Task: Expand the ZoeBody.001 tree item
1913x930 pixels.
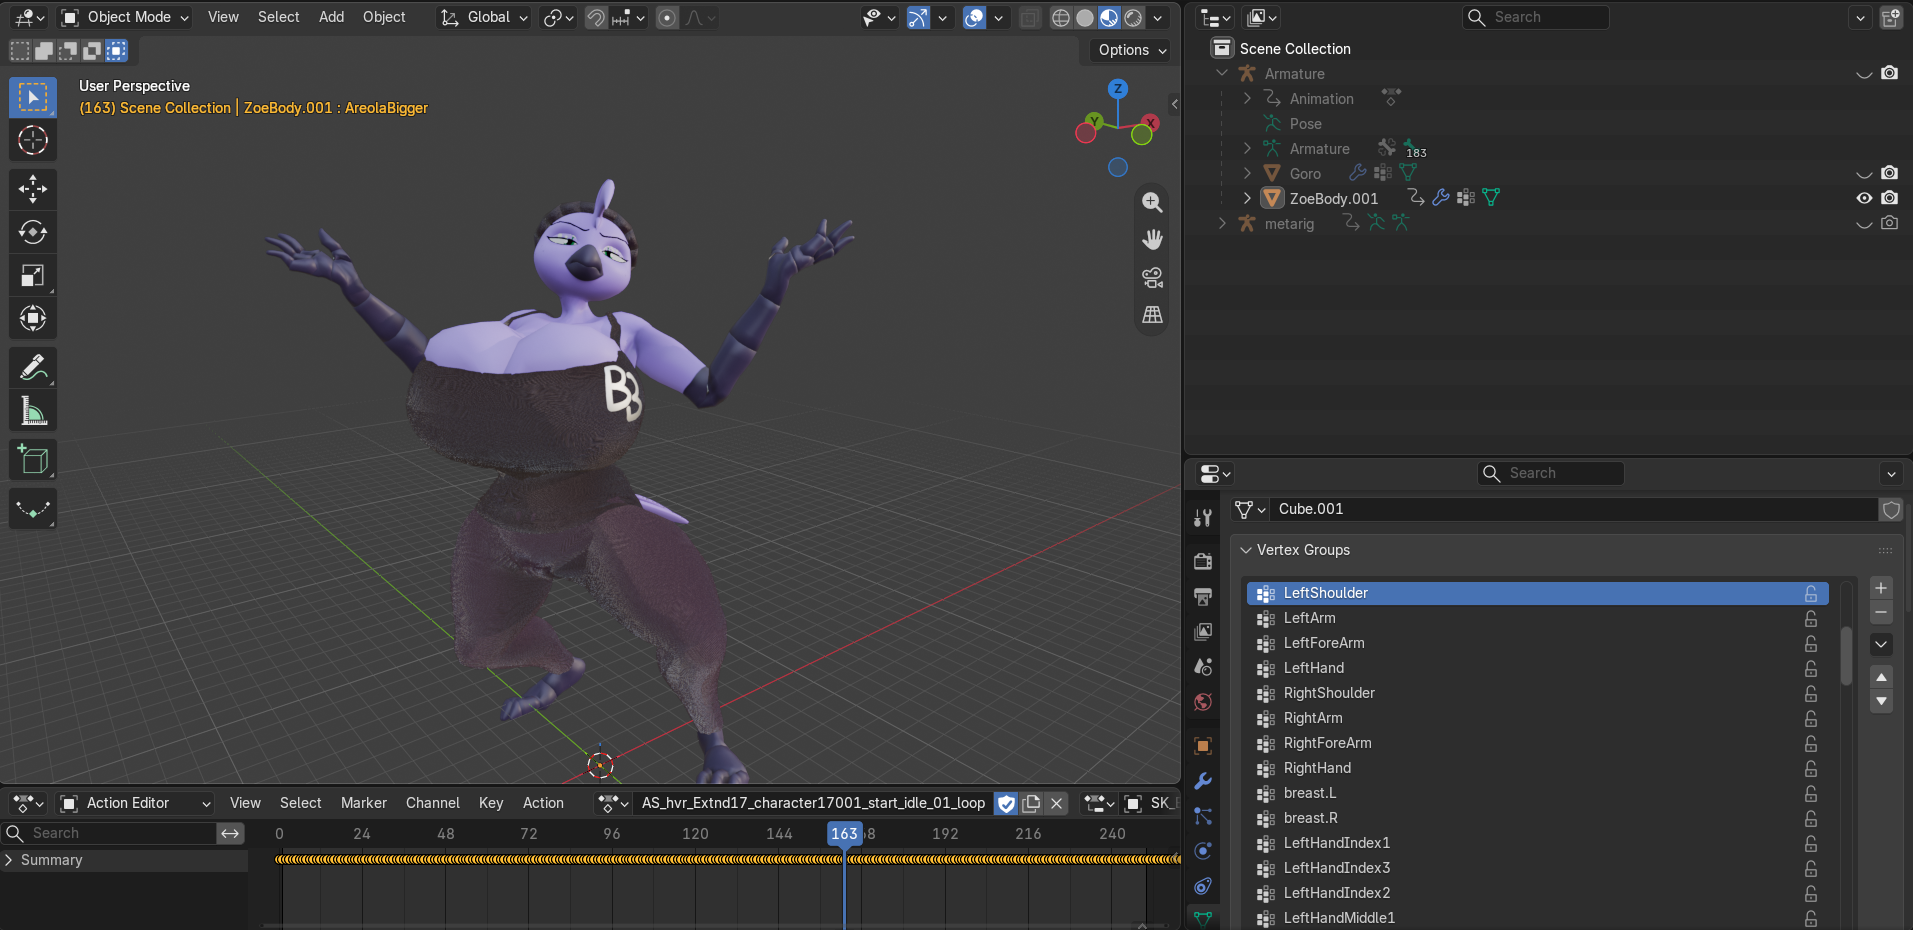Action: (x=1247, y=198)
